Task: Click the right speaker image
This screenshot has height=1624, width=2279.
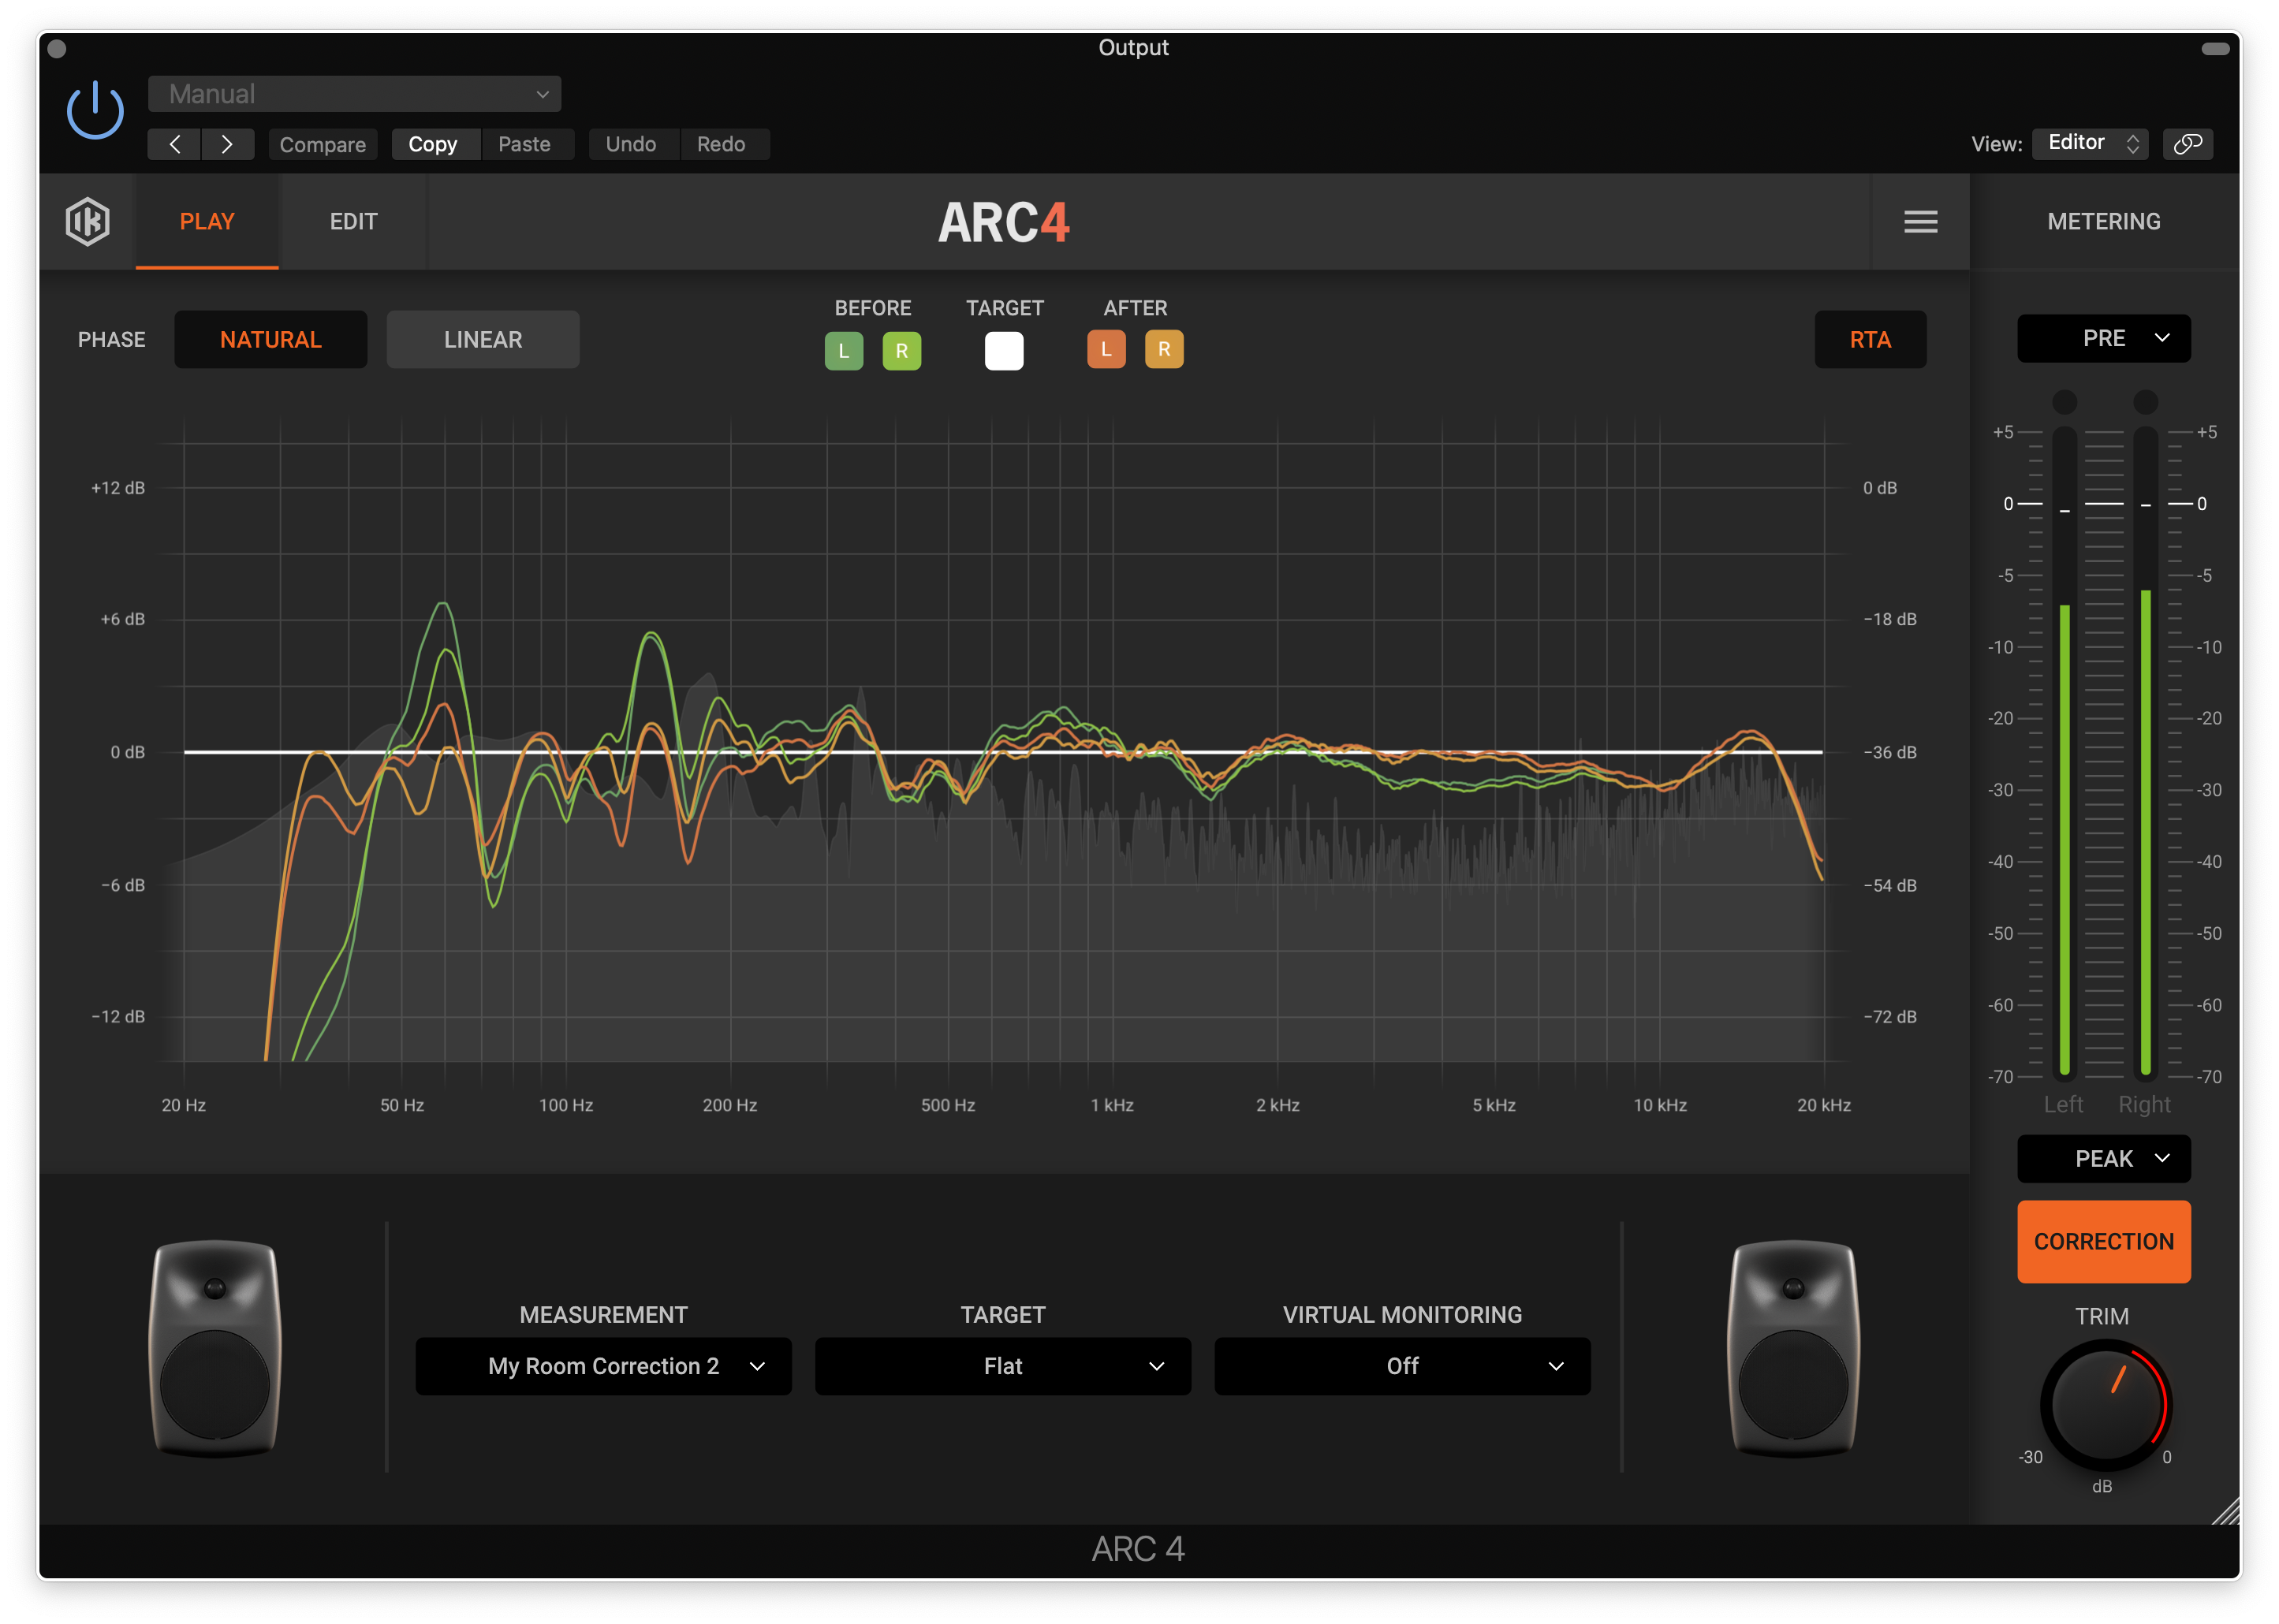Action: (1793, 1348)
